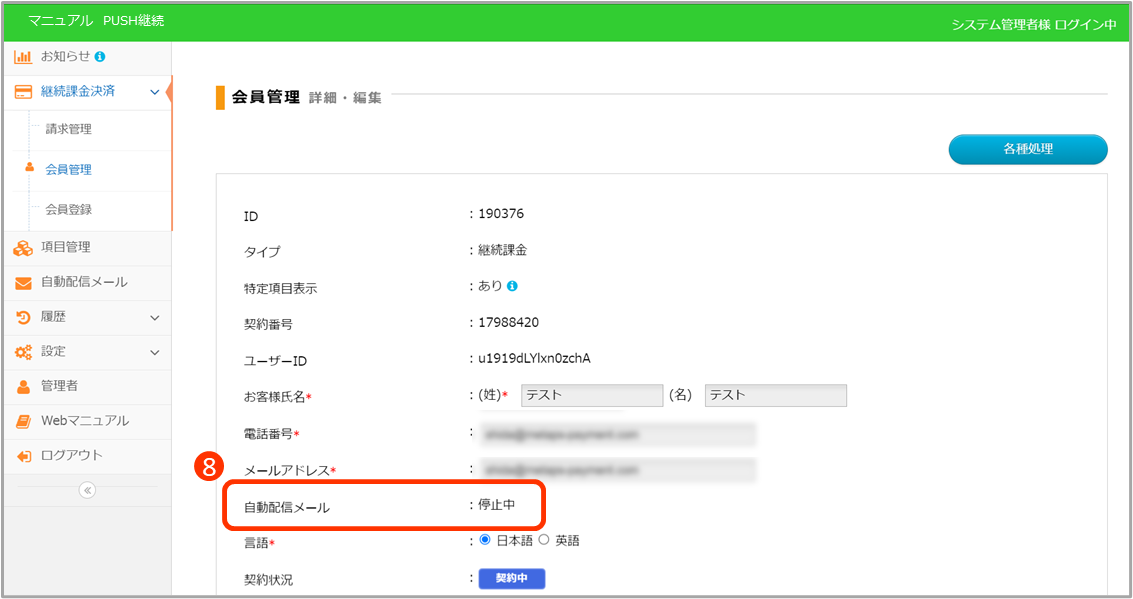The height and width of the screenshot is (599, 1133).
Task: Click the お知らせ chart icon in sidebar
Action: (23, 57)
